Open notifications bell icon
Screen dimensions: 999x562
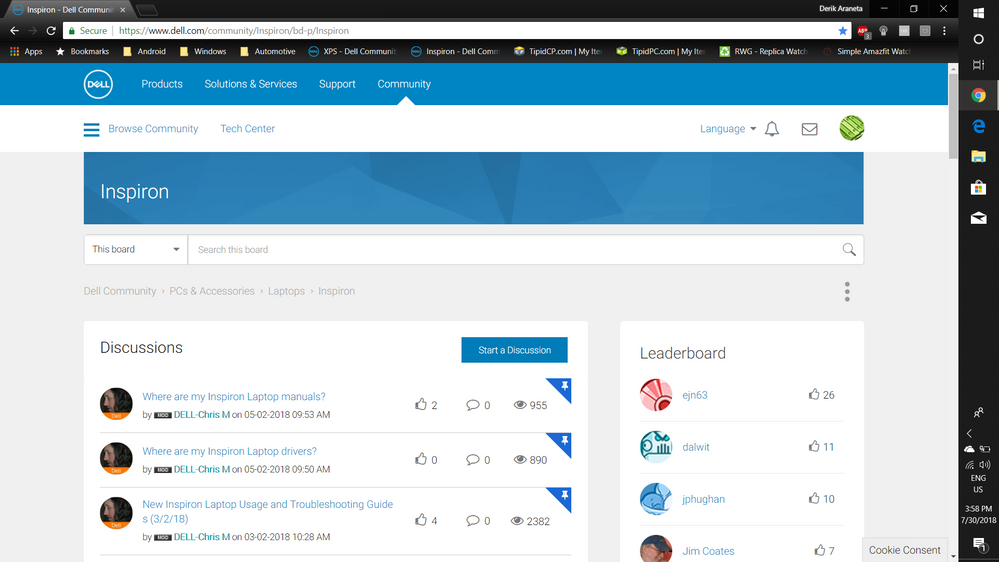pos(772,129)
